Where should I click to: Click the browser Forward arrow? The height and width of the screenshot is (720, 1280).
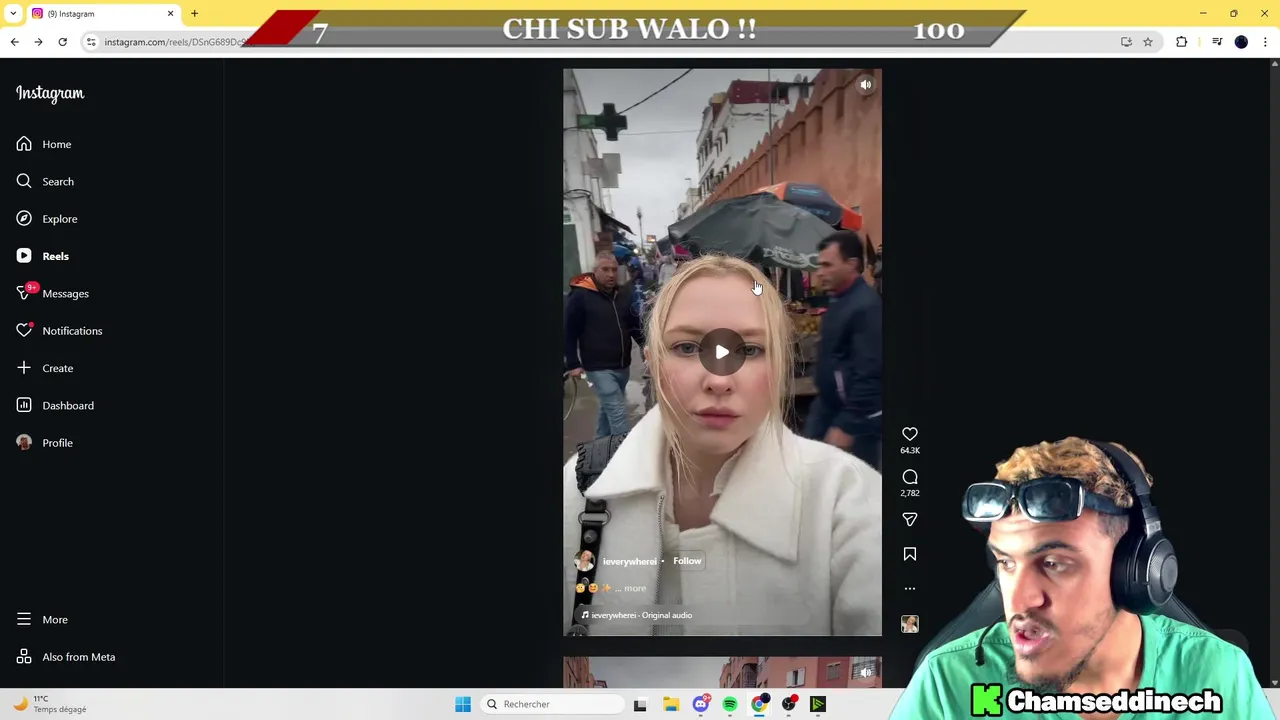click(38, 42)
